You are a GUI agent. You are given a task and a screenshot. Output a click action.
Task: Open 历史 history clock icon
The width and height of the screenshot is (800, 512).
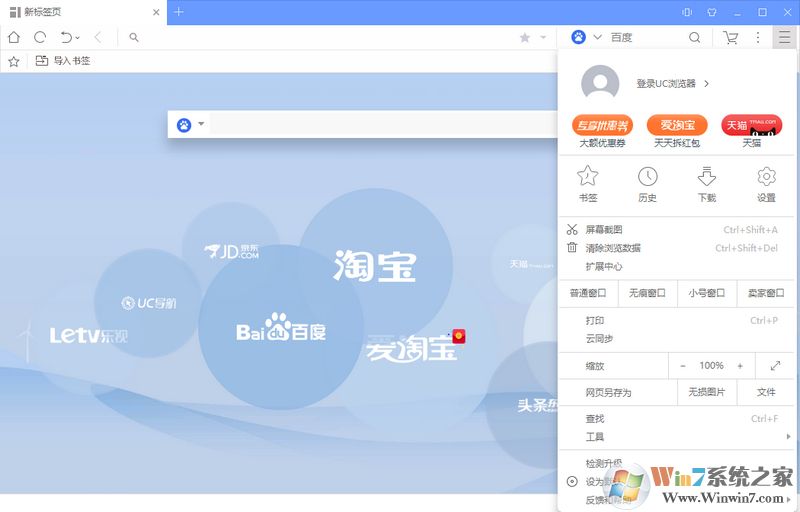click(647, 184)
